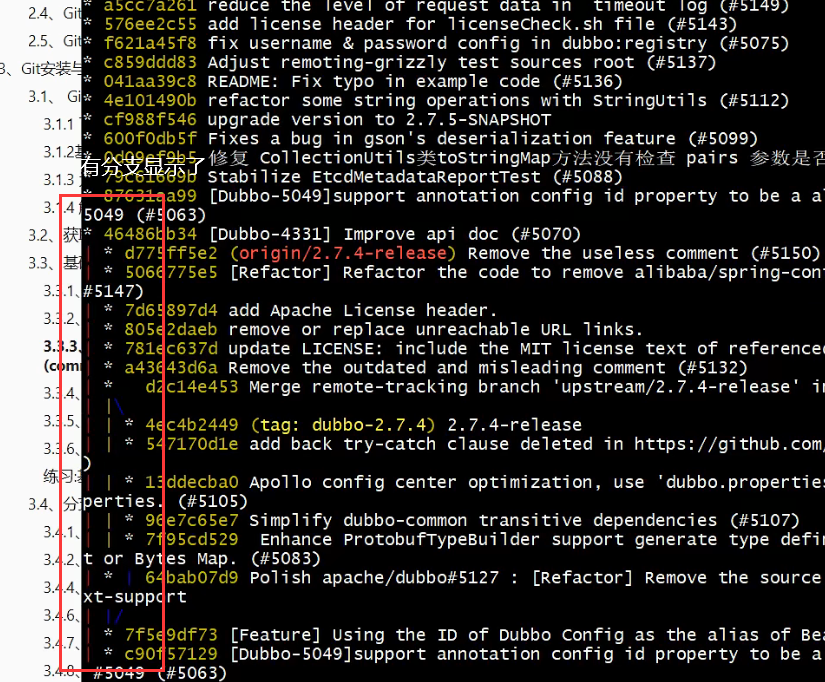Screen dimensions: 825x682
Task: Click merge commit hash d2c14e453
Action: coord(192,387)
